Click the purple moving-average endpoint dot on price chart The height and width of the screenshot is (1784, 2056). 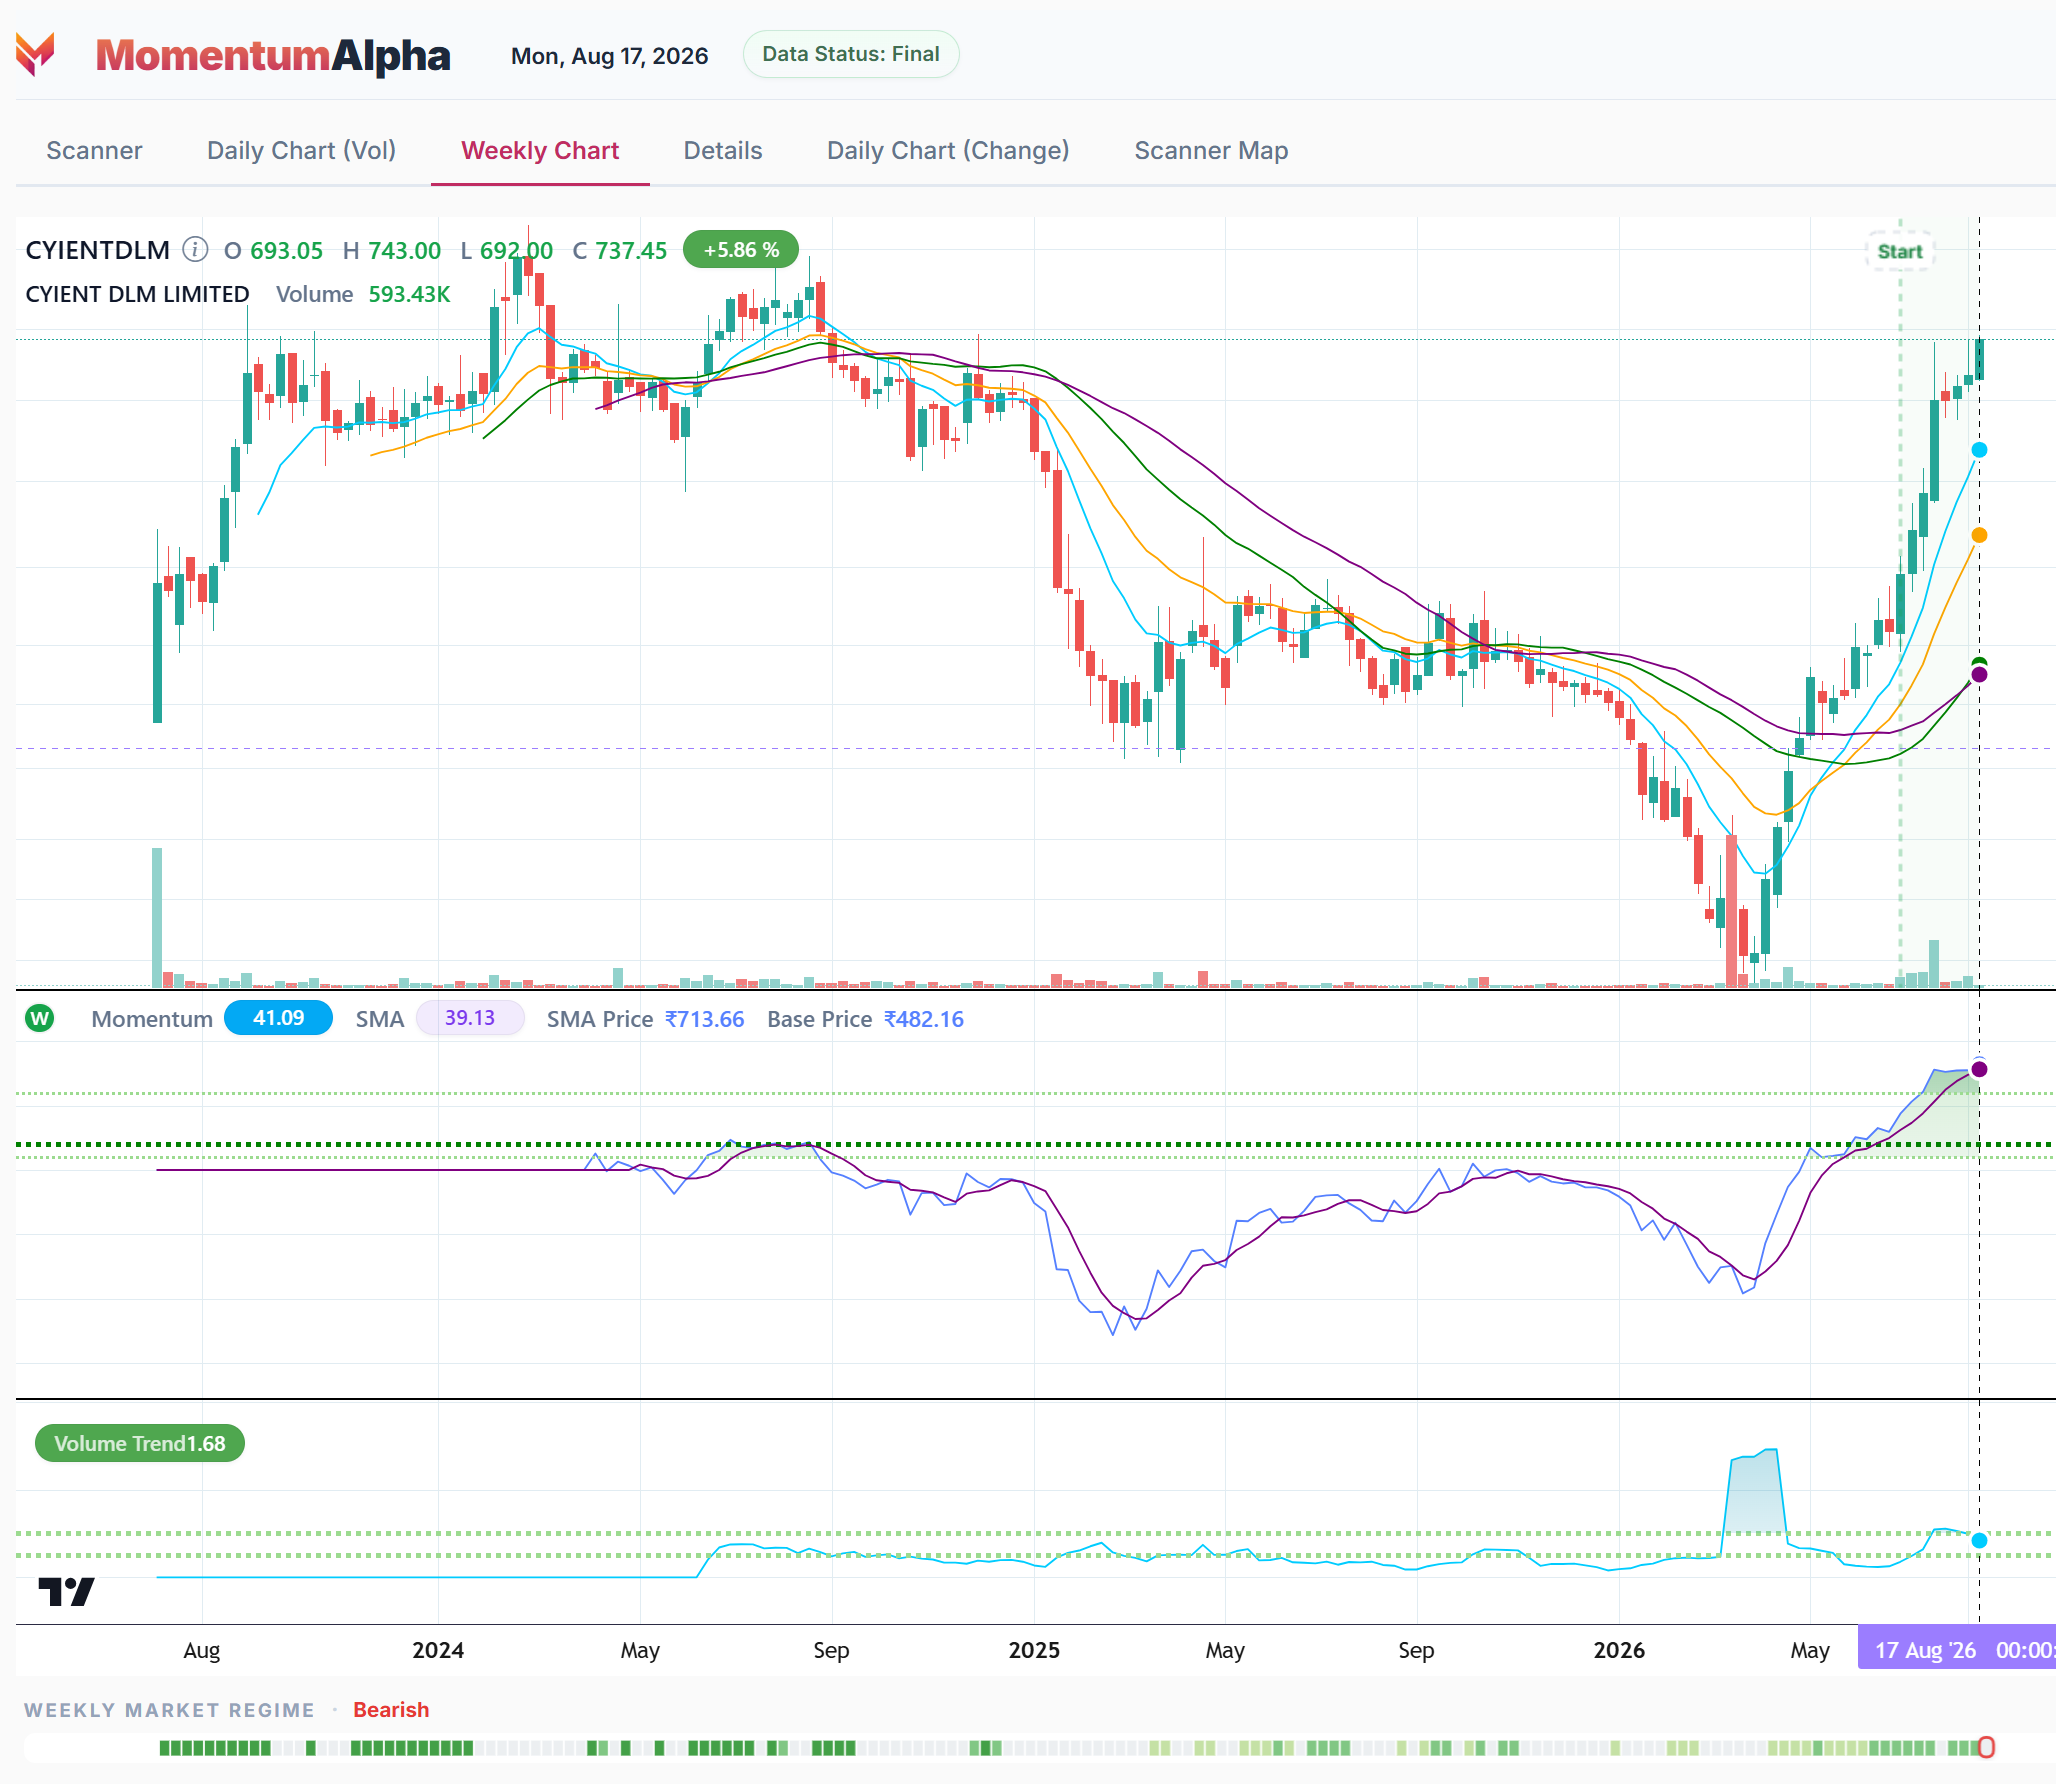[x=1979, y=675]
